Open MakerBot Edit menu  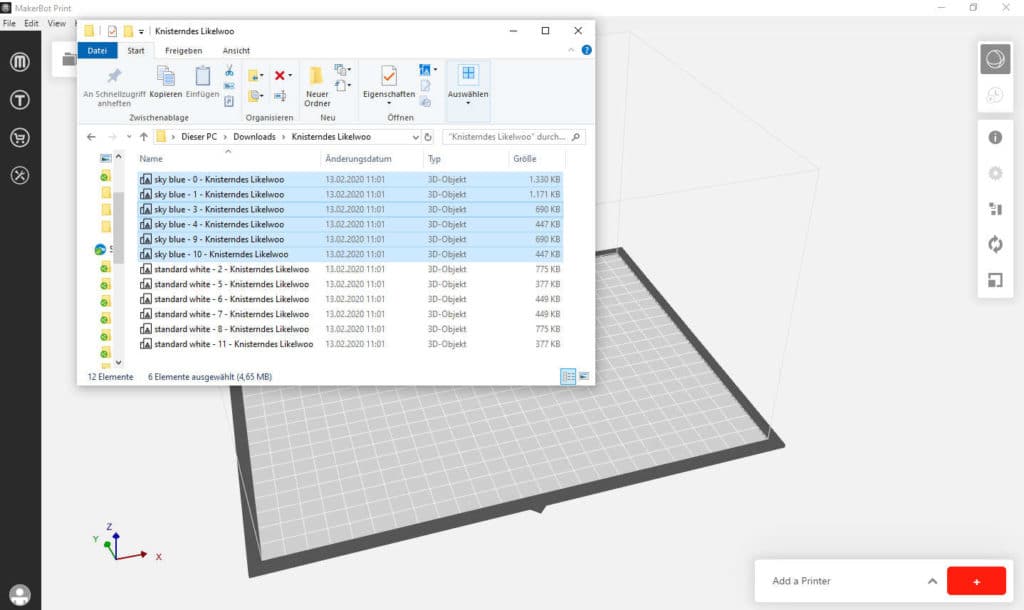click(31, 24)
